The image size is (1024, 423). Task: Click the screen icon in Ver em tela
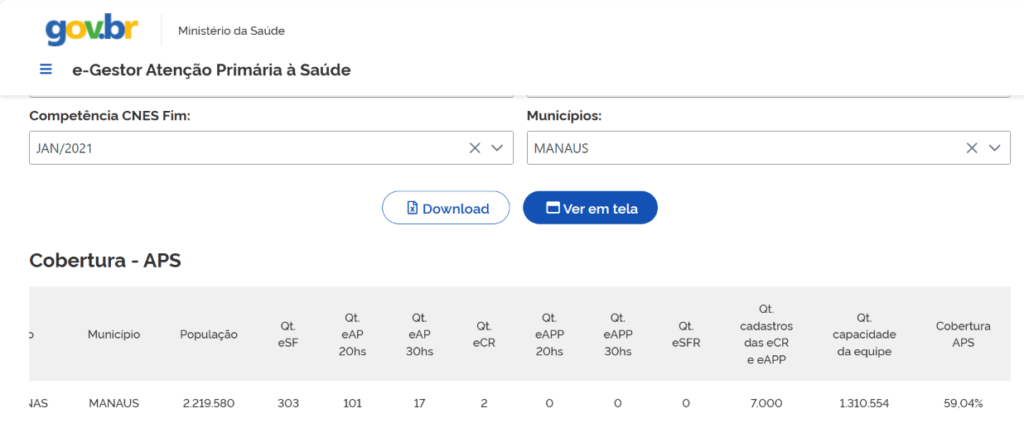(x=553, y=208)
